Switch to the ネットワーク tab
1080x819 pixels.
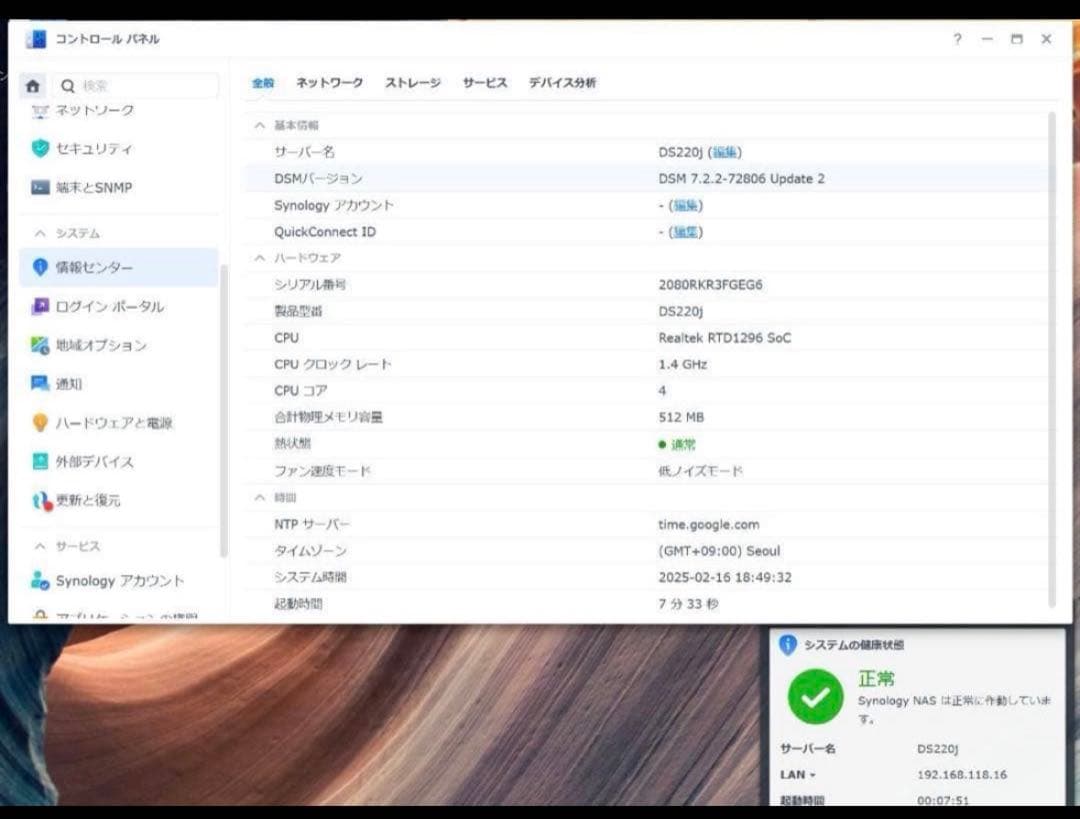click(328, 84)
